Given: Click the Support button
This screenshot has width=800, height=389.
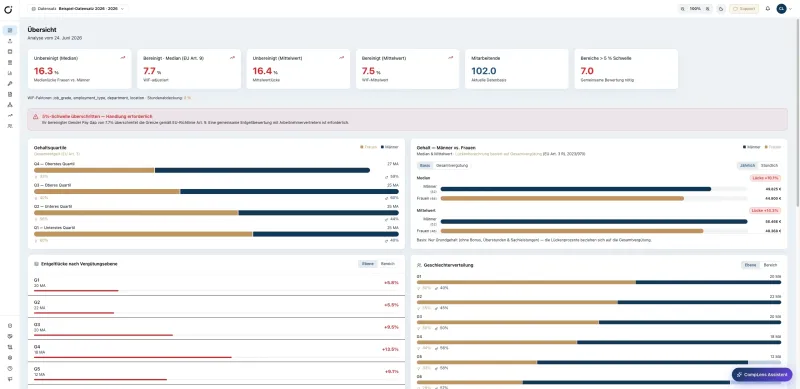Looking at the screenshot, I should tap(744, 9).
